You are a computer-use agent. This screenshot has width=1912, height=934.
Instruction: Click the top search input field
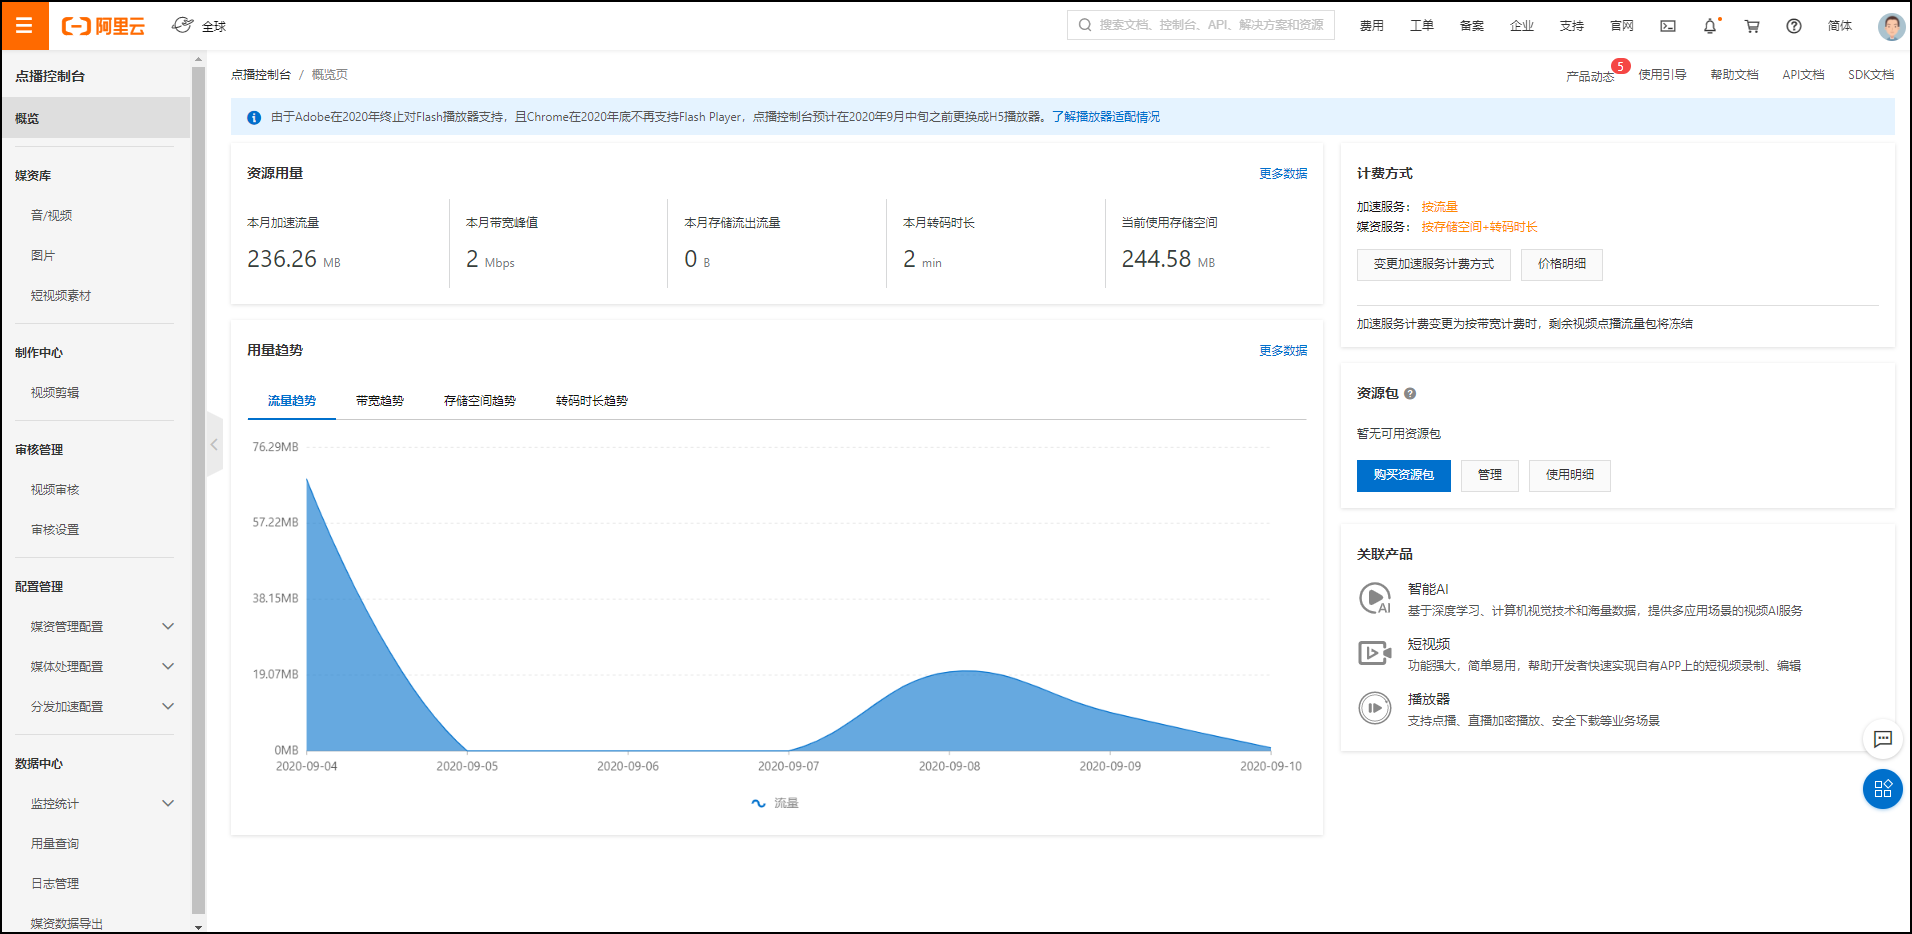click(x=1201, y=25)
